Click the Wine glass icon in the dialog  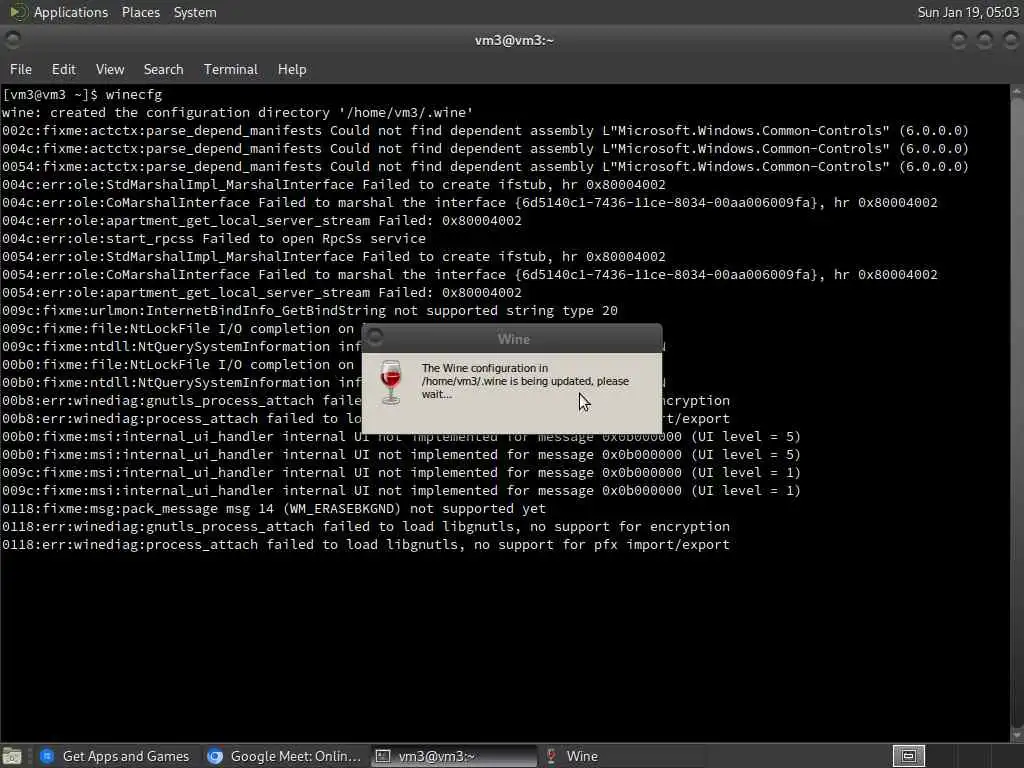(x=391, y=382)
